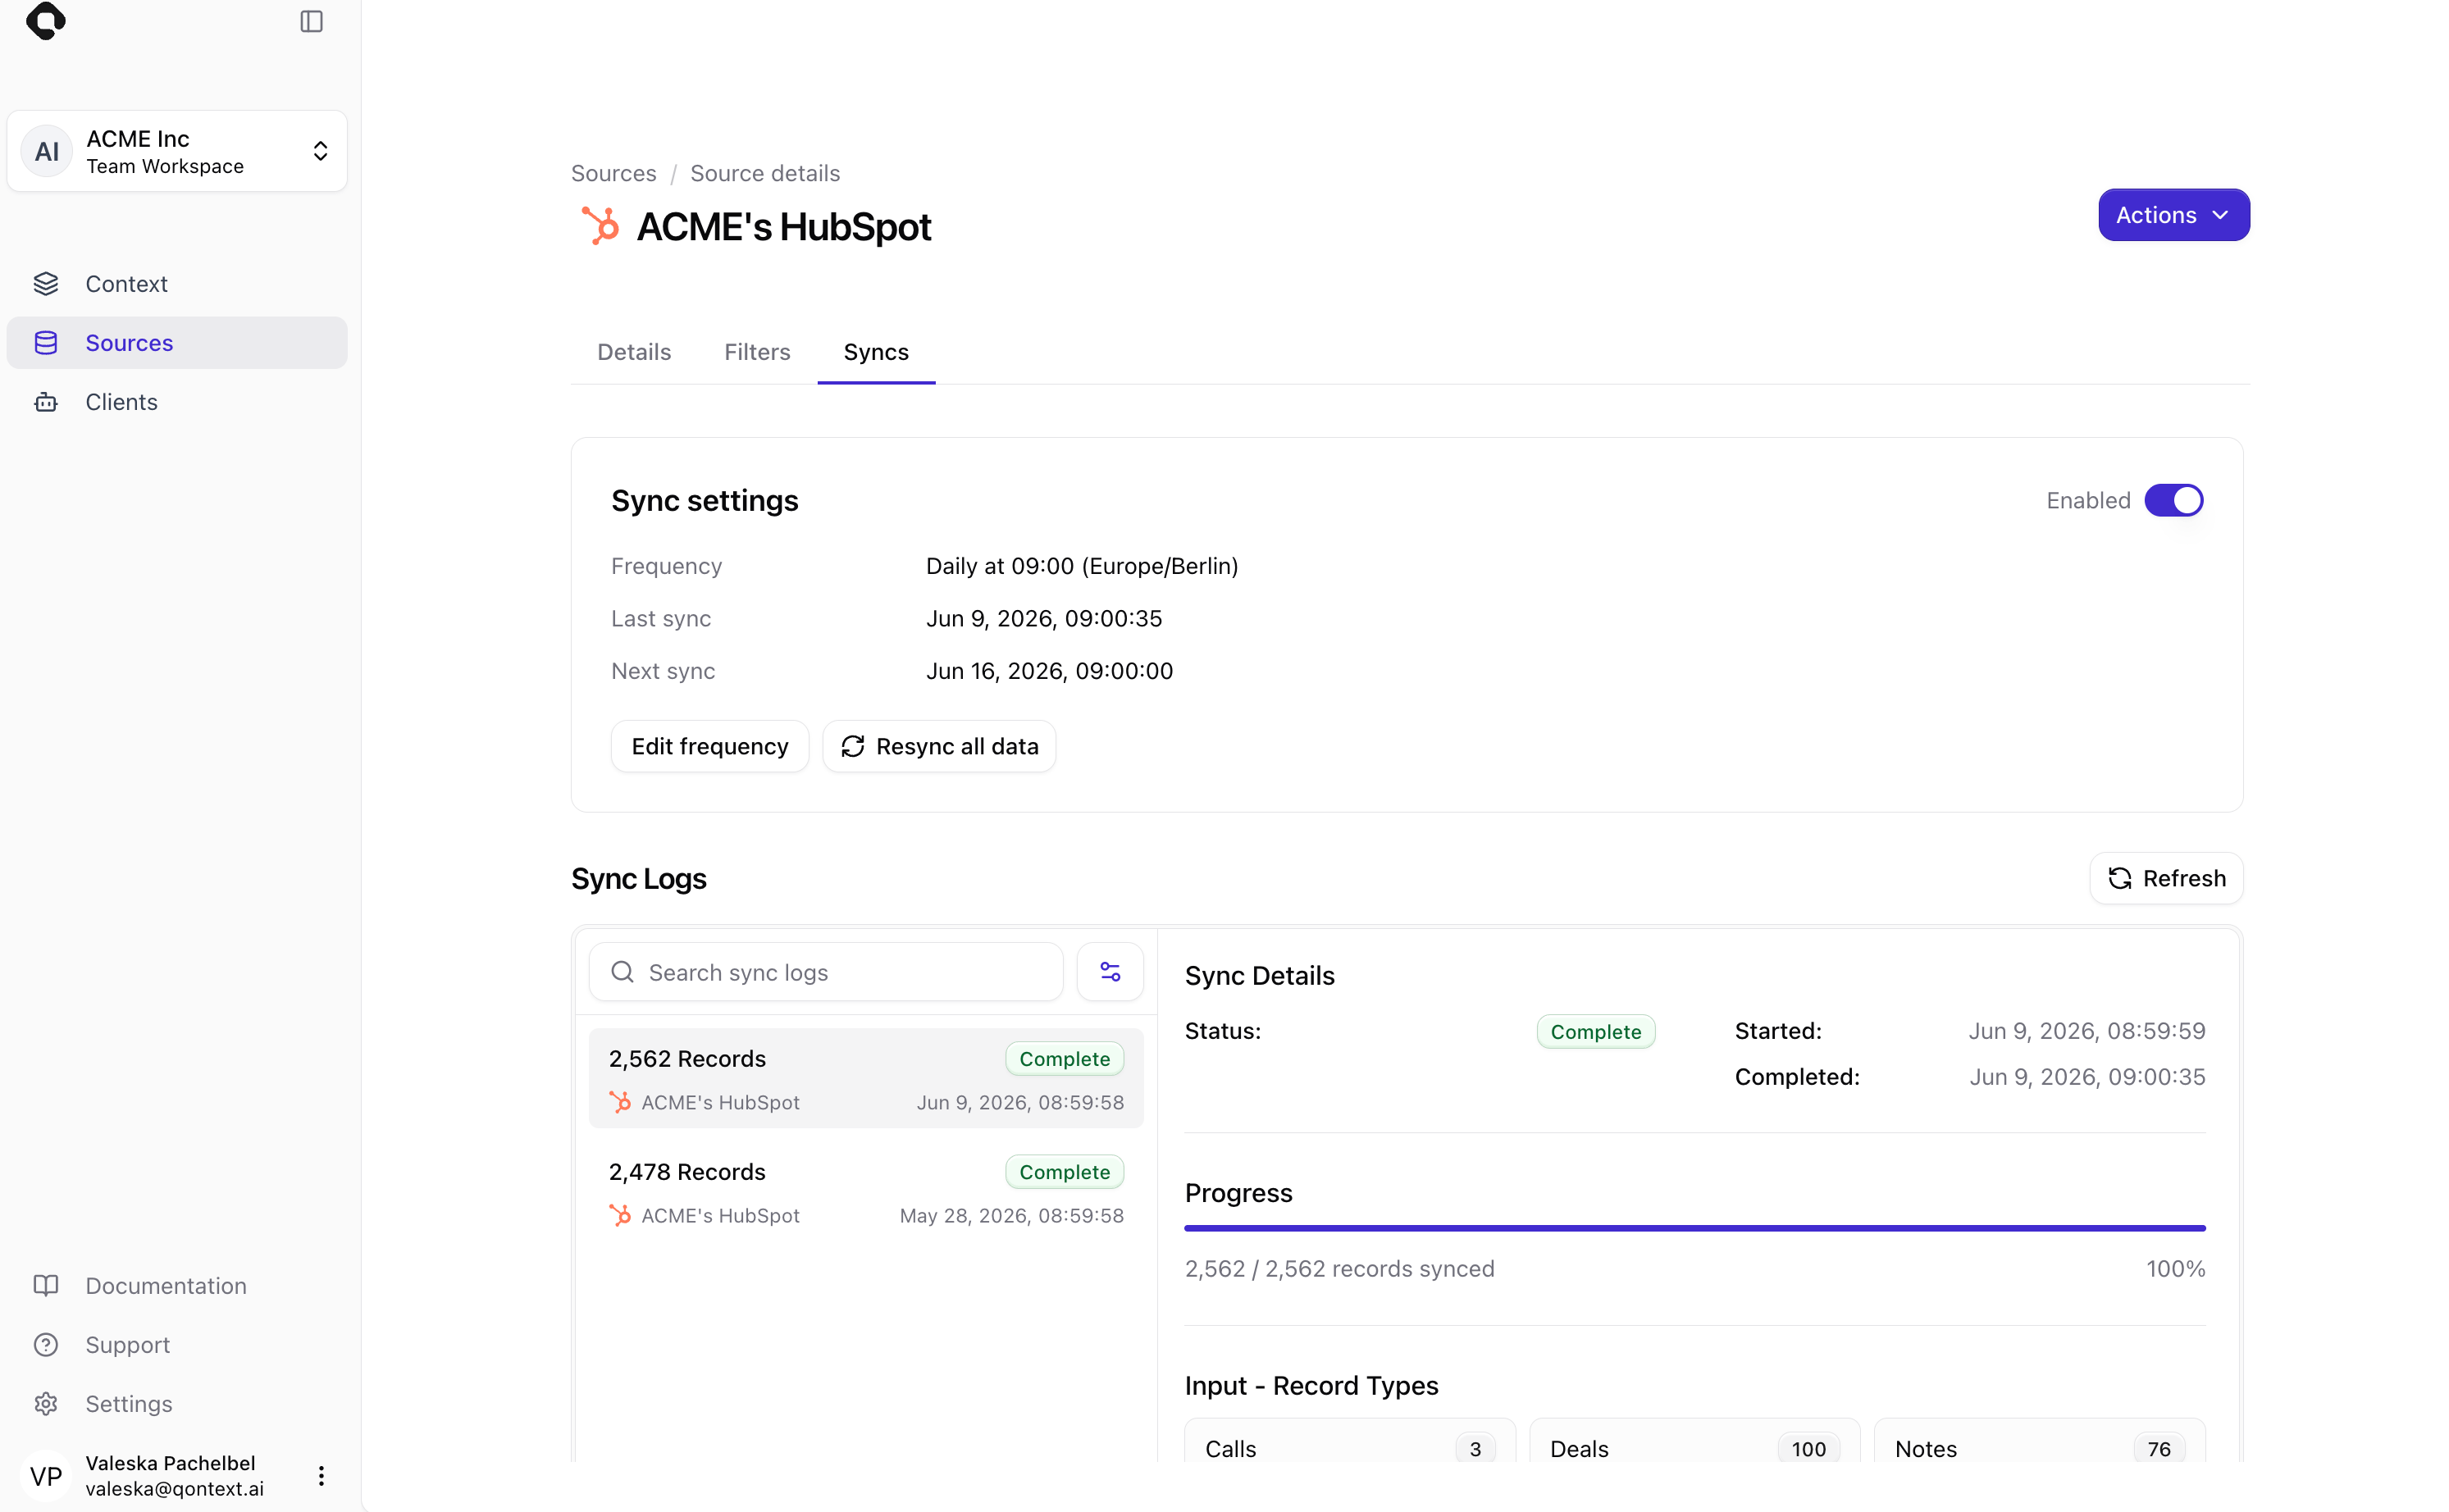Click the Resync all data button
2449x1512 pixels.
[939, 747]
